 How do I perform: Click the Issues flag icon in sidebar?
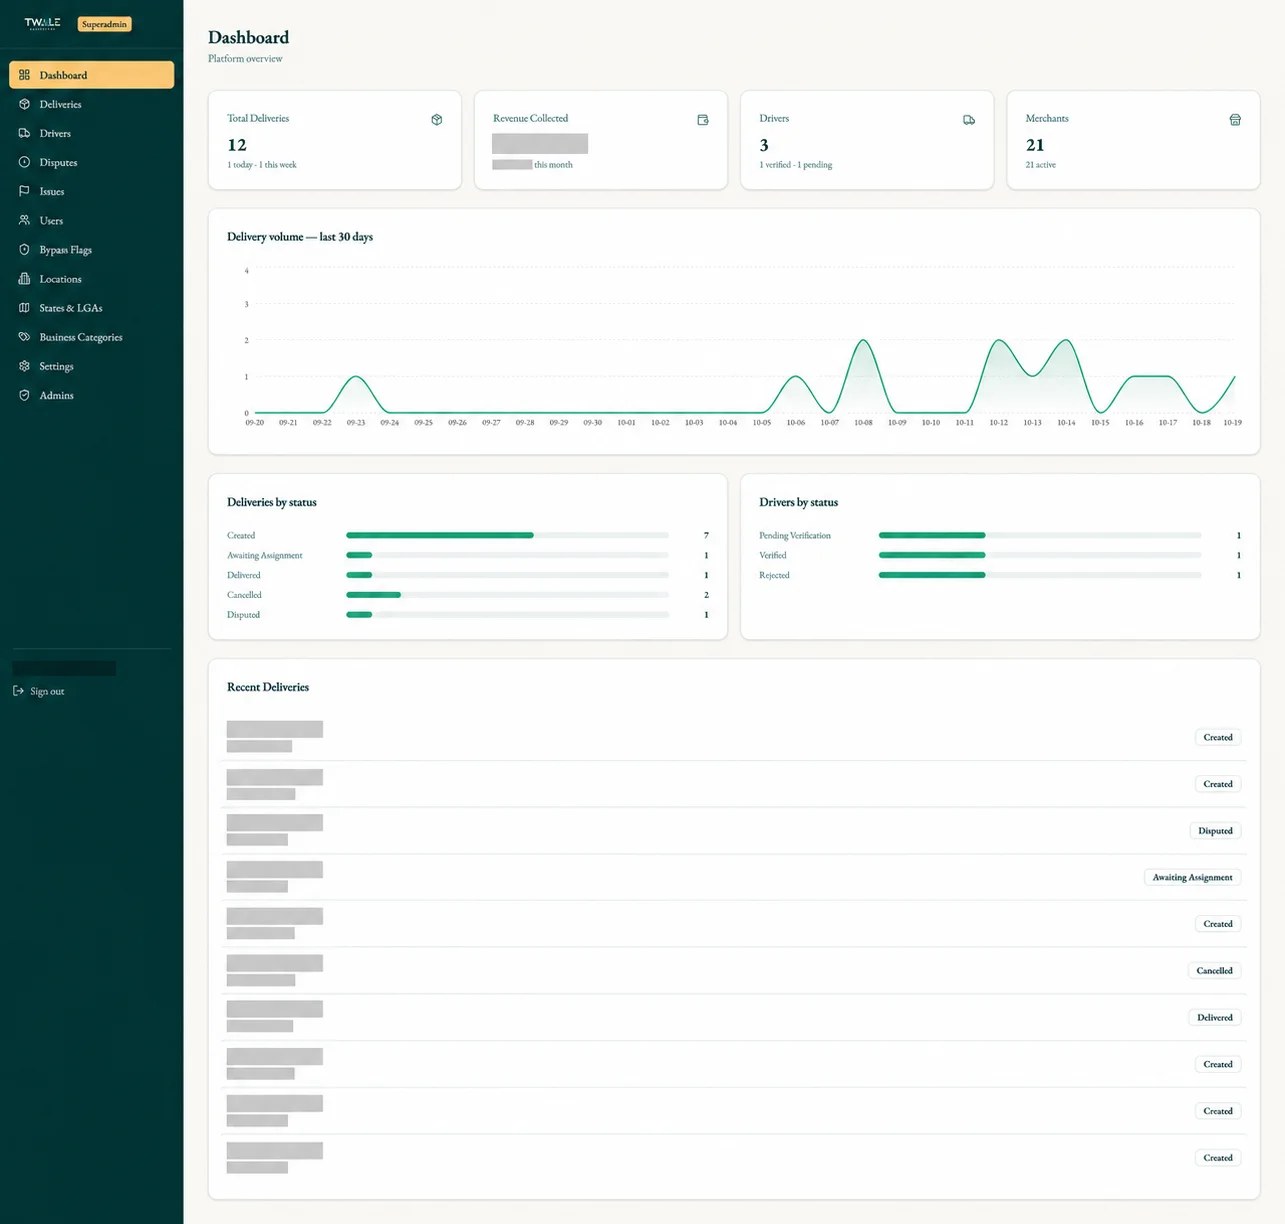(x=24, y=191)
